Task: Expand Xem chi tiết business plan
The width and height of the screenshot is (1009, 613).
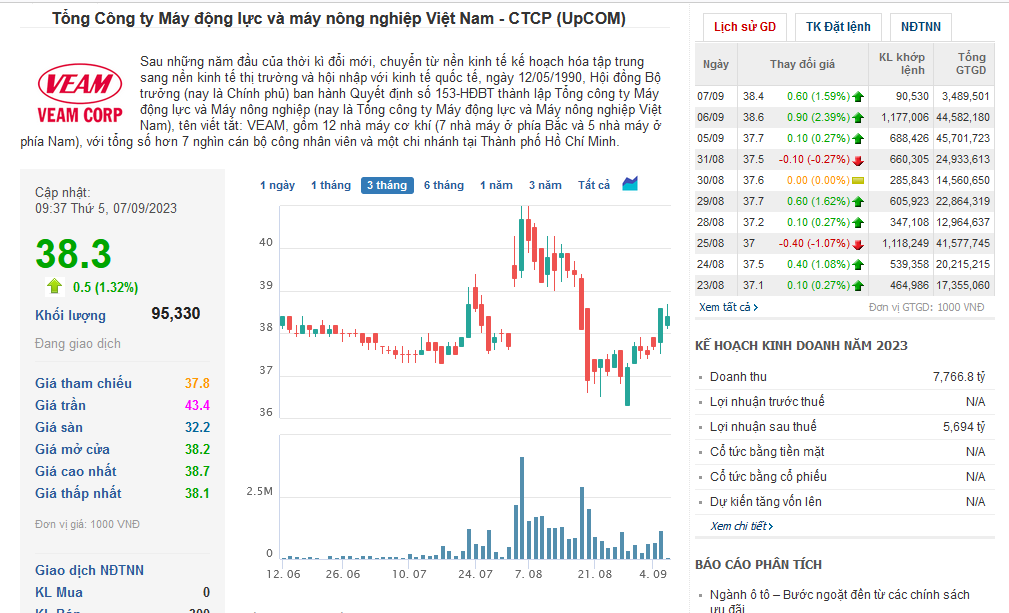Action: click(741, 526)
